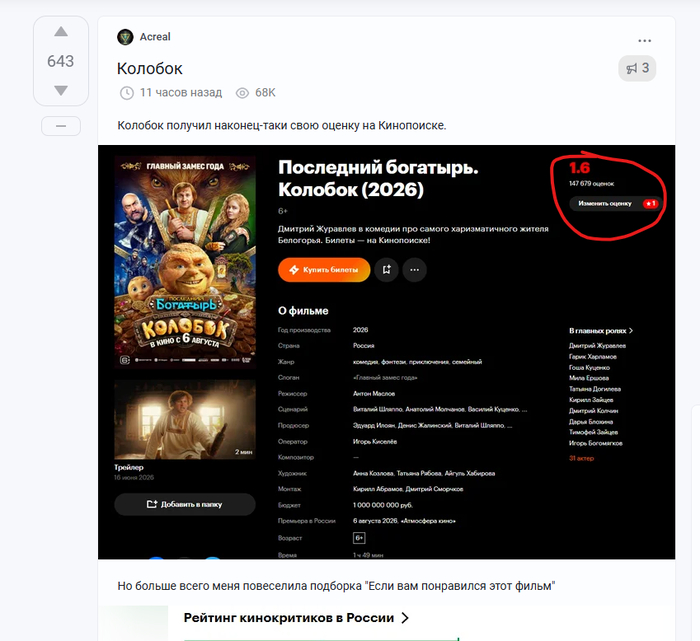Viewport: 700px width, 641px height.
Task: Click actor name Мила Ершова
Action: tap(589, 378)
